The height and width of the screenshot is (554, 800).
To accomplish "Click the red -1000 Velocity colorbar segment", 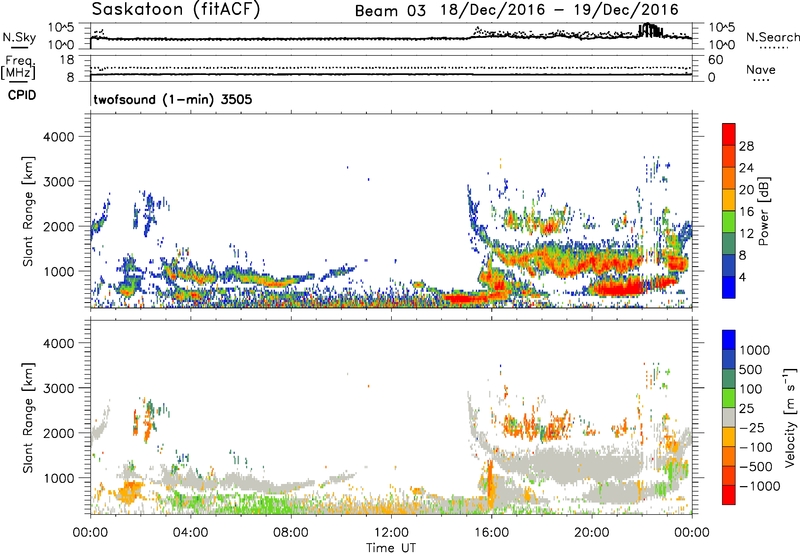I will (x=729, y=495).
